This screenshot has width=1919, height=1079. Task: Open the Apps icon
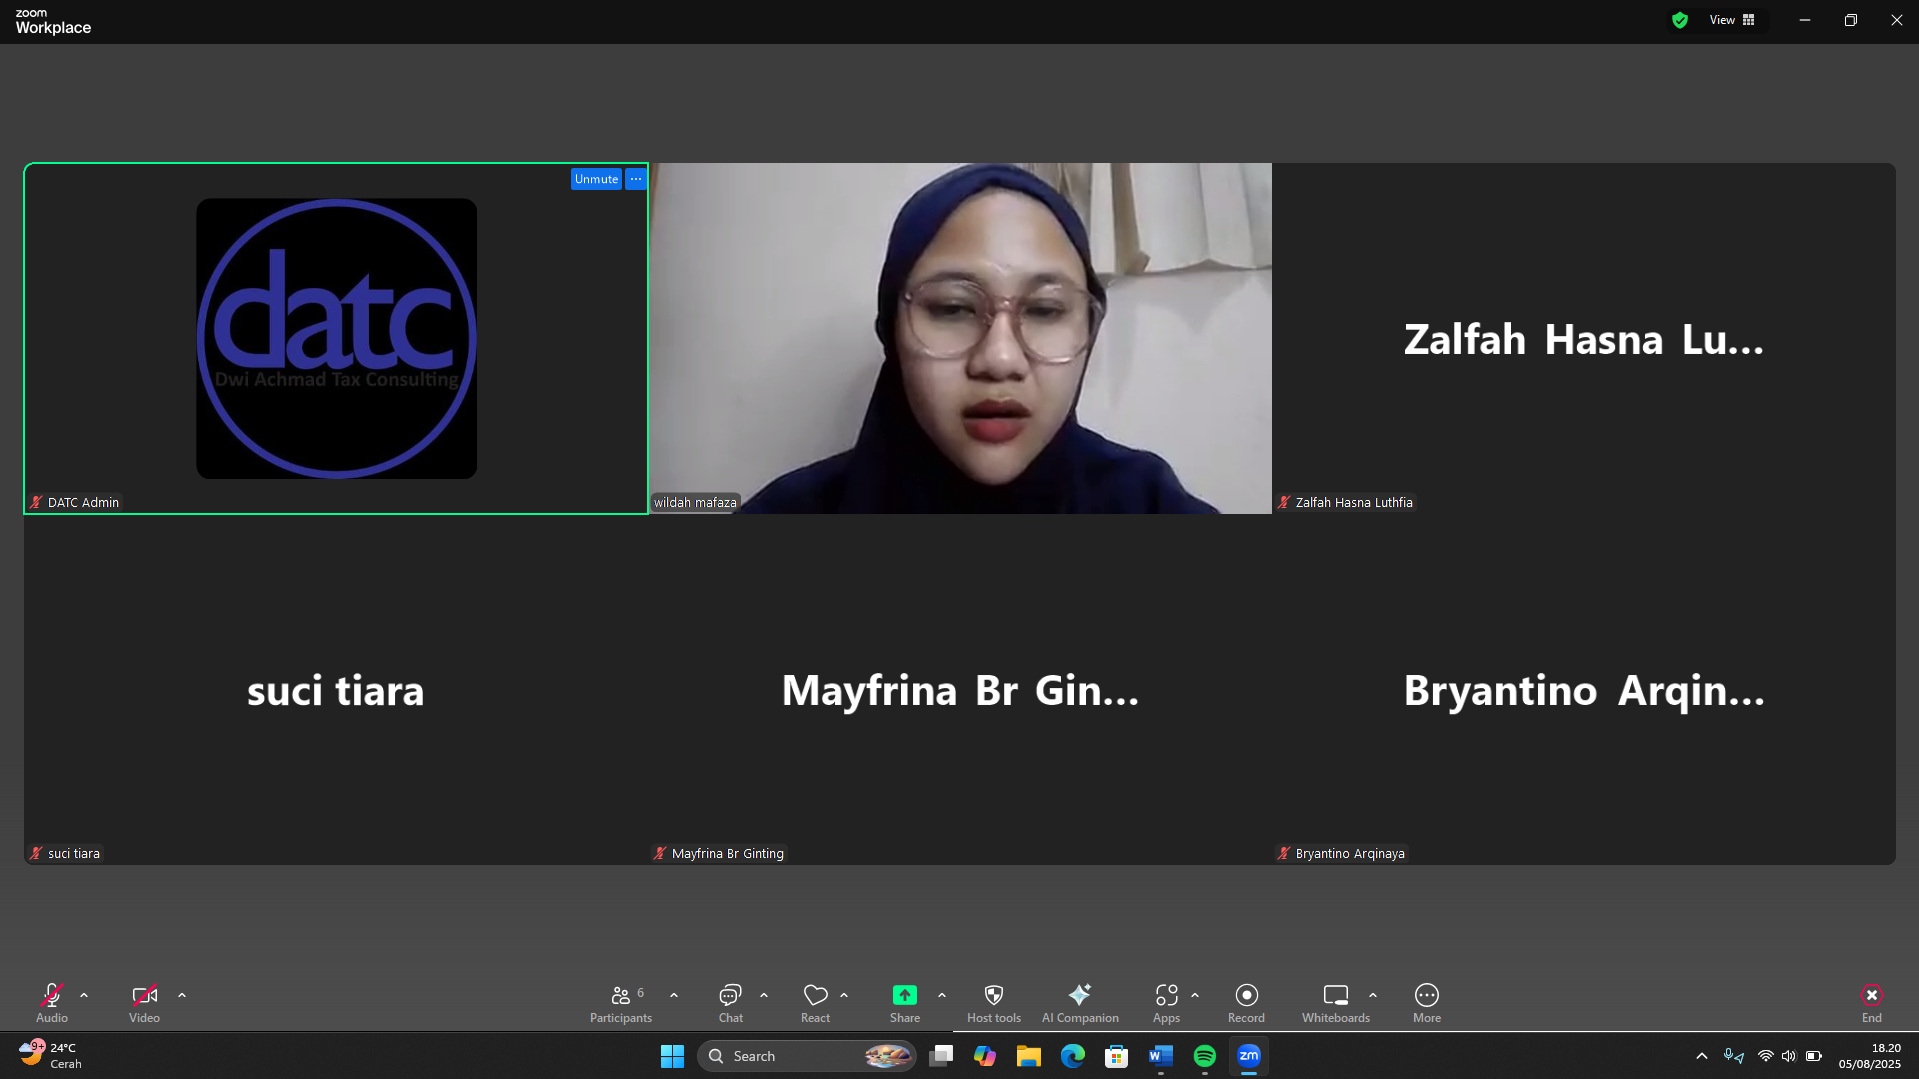(1166, 1002)
